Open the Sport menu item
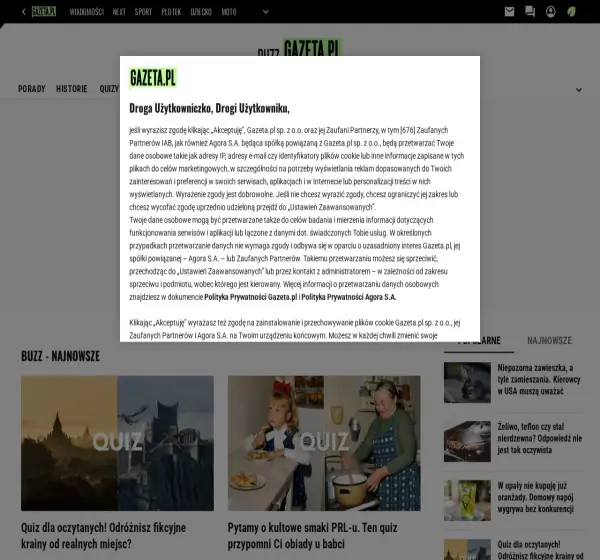 [x=143, y=12]
